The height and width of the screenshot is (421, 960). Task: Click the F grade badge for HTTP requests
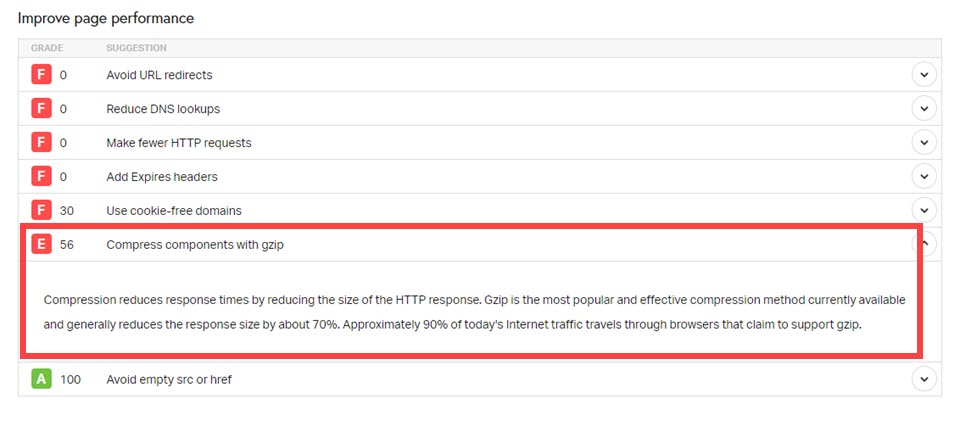(x=41, y=143)
